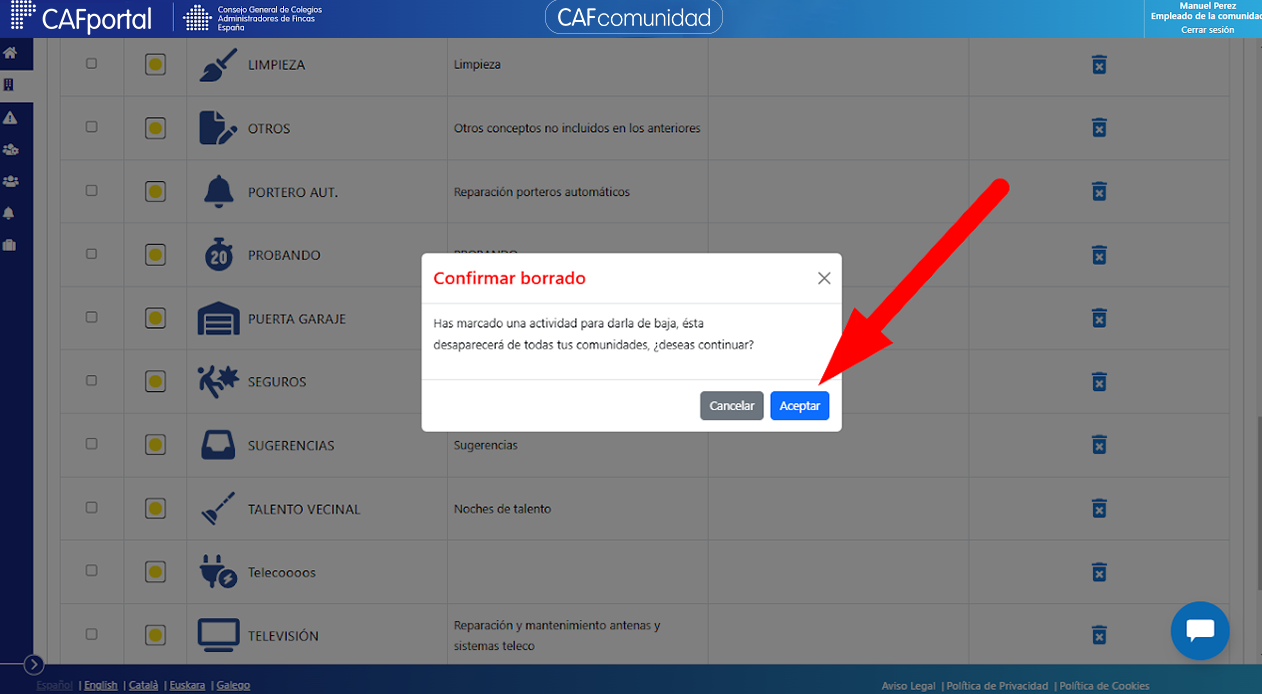
Task: Click Aceptar to confirm deletion
Action: [x=799, y=406]
